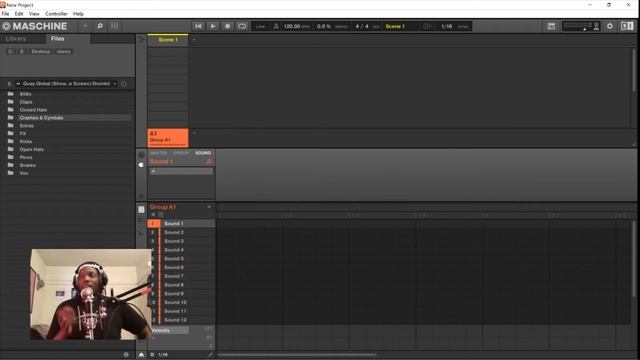Toggle the metronome icon
The width and height of the screenshot is (640, 360).
(276, 26)
